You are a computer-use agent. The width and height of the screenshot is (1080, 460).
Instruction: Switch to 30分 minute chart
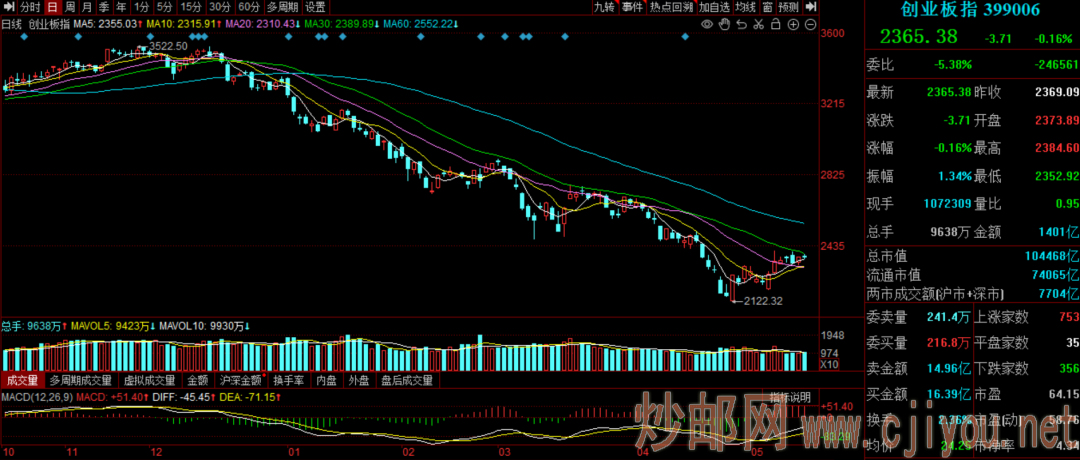(x=220, y=8)
